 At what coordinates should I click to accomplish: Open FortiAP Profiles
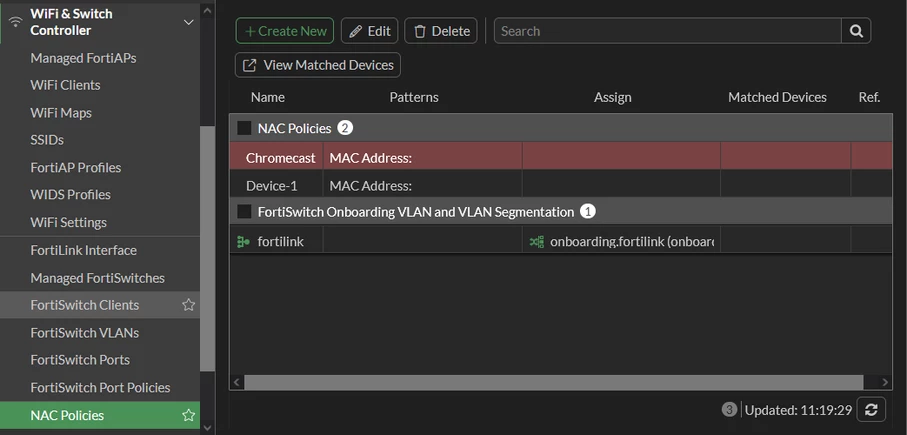point(76,168)
